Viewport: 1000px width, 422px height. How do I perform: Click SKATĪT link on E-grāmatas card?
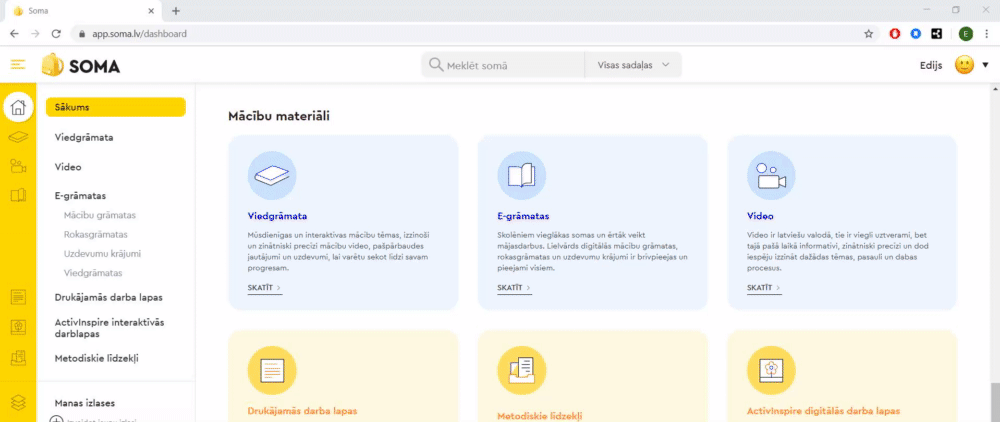point(514,288)
